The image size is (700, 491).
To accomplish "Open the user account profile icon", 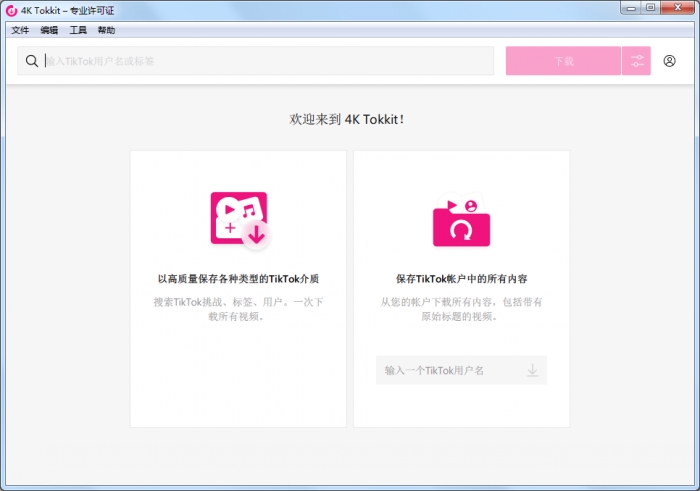I will pyautogui.click(x=669, y=61).
